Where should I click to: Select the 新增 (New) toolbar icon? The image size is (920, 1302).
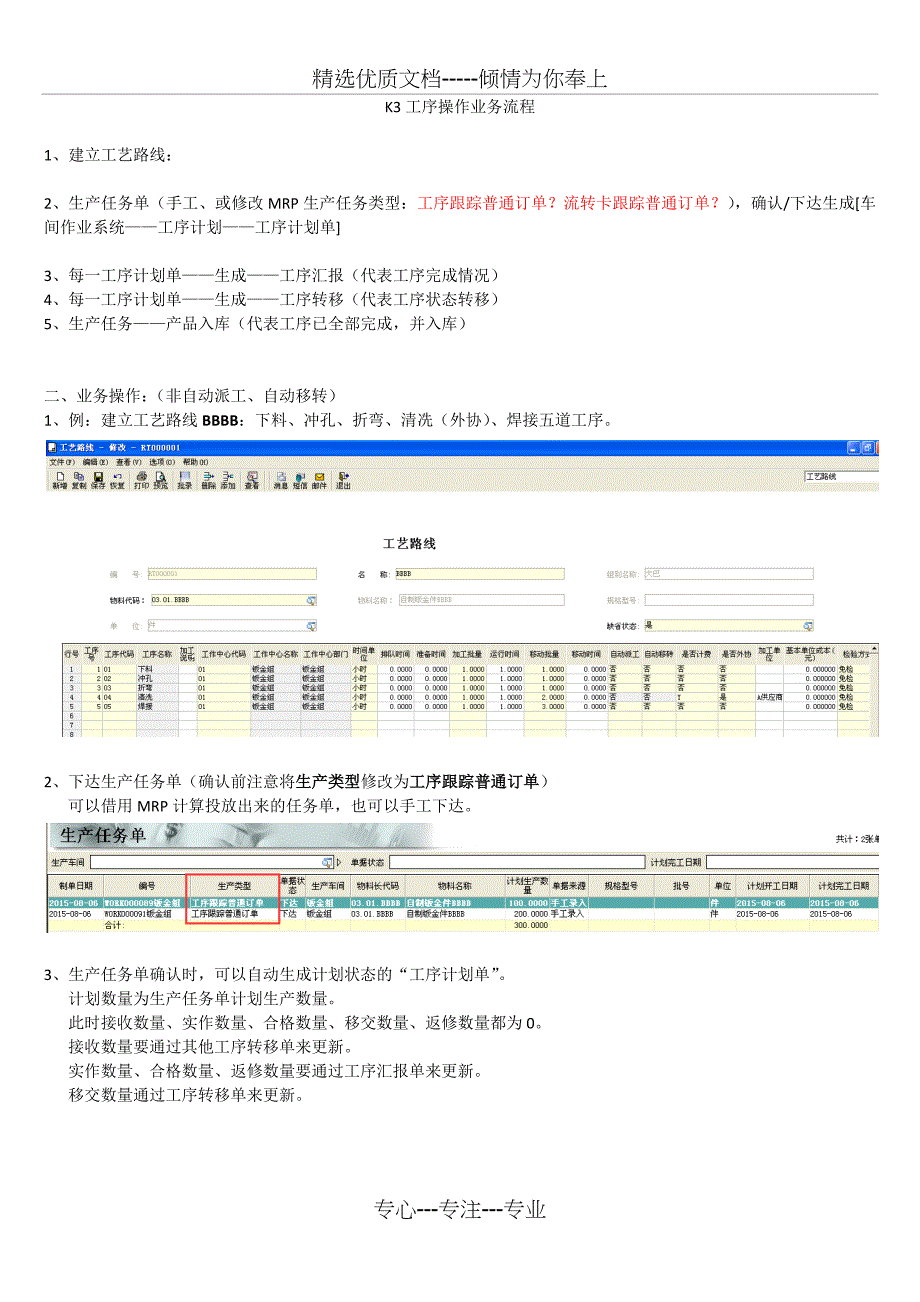pos(60,478)
